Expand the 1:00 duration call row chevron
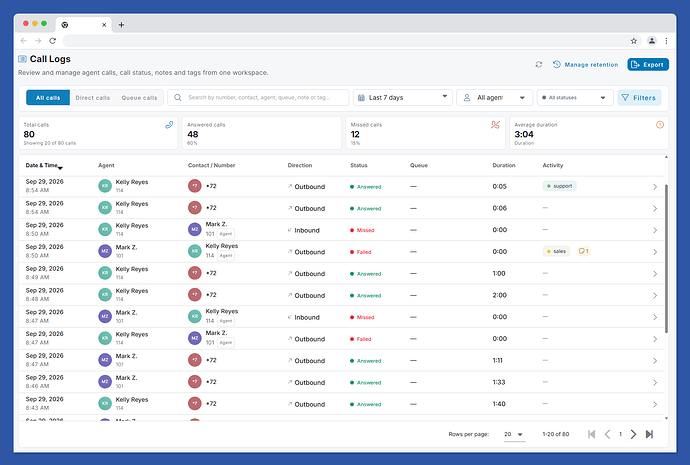This screenshot has width=690, height=465. [655, 274]
